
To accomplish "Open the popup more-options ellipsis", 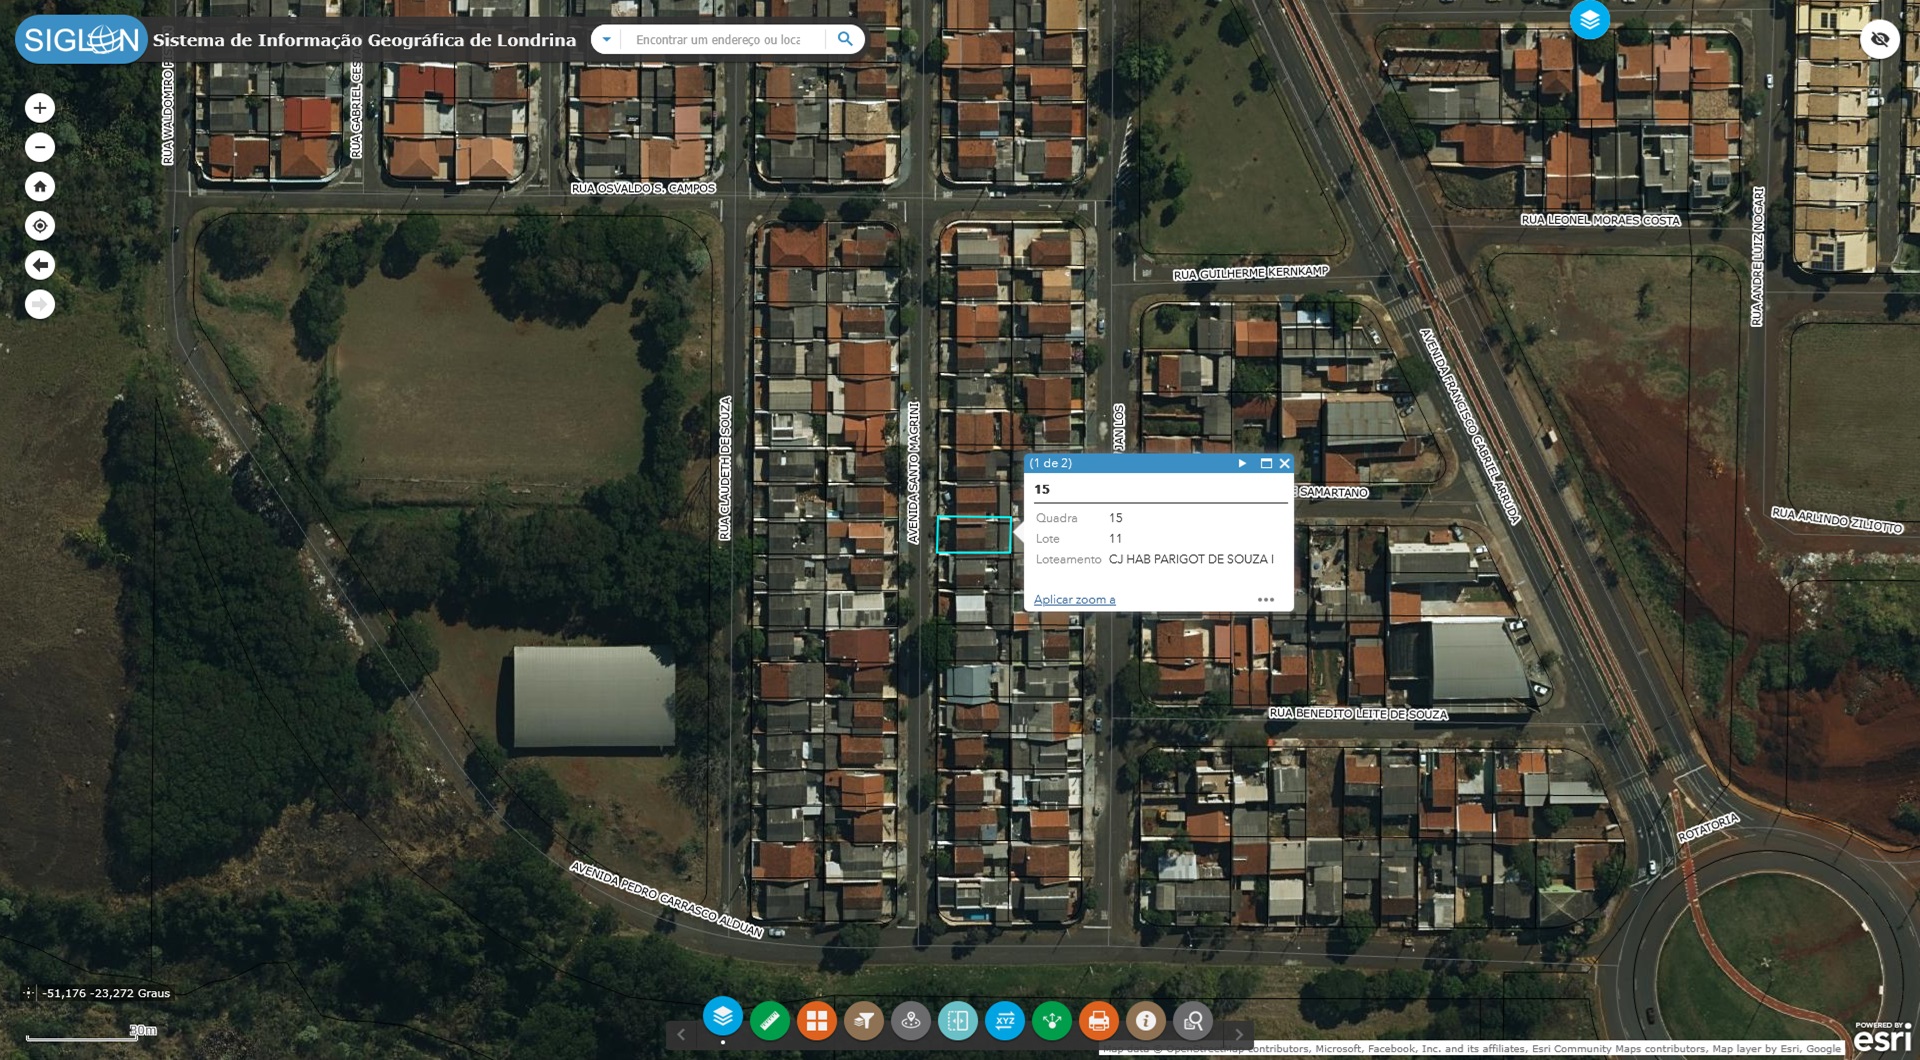I will (1266, 600).
